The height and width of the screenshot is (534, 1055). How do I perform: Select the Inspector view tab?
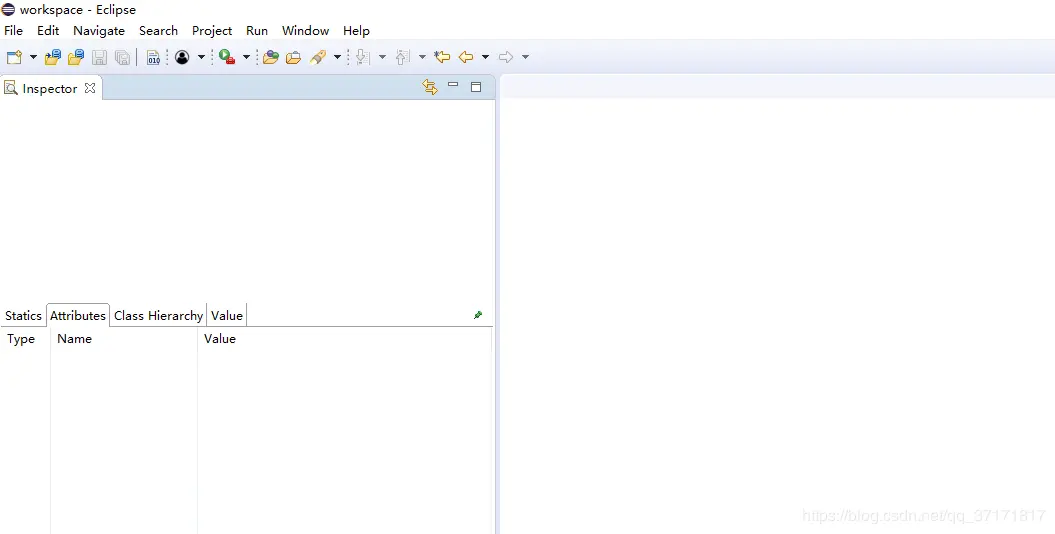[49, 89]
